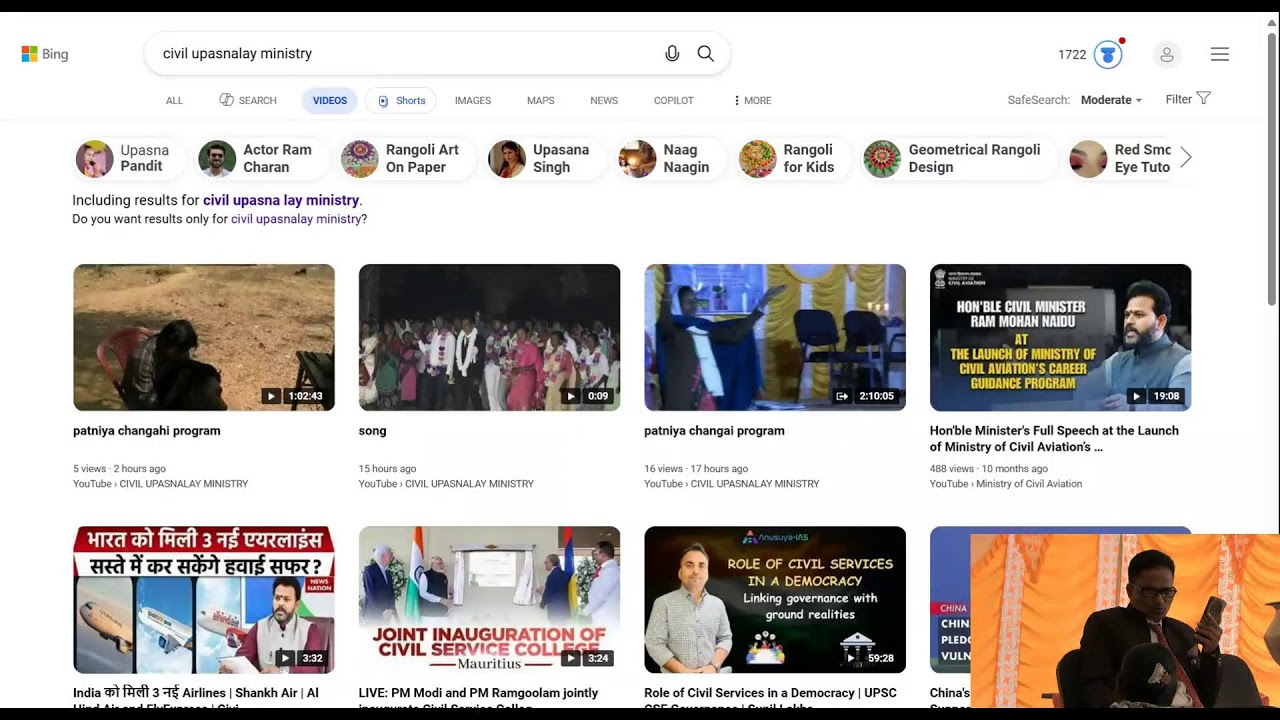Image resolution: width=1280 pixels, height=720 pixels.
Task: Switch to the IMAGES tab
Action: [x=473, y=100]
